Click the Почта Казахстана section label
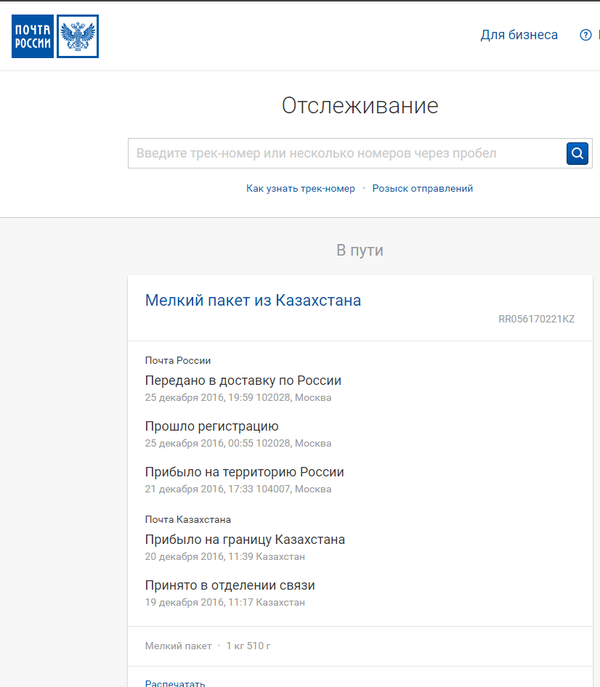This screenshot has width=600, height=687. pos(188,519)
